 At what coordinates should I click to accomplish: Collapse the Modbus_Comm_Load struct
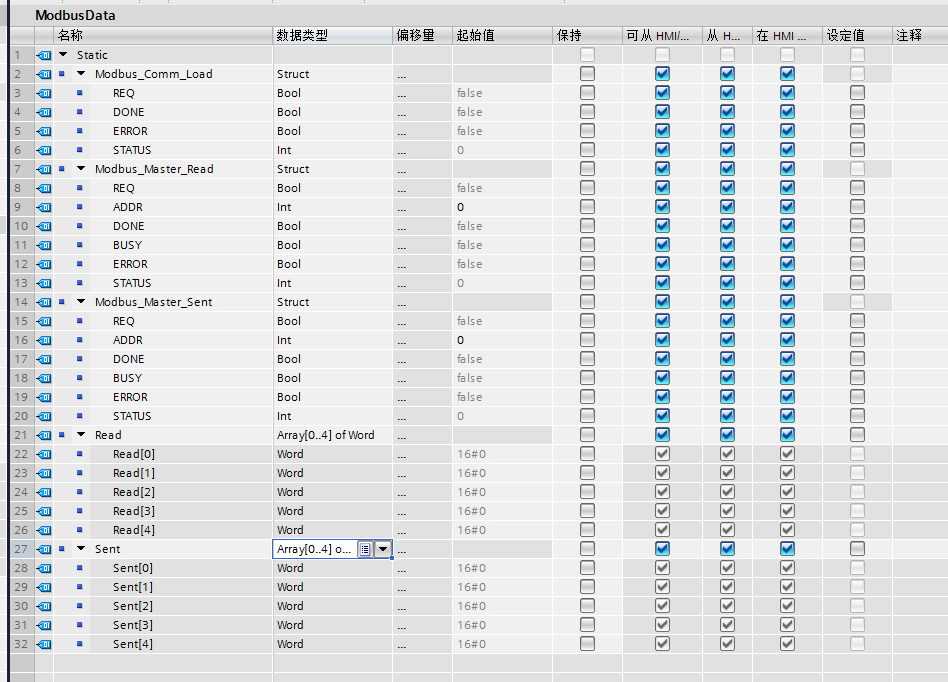coord(82,74)
